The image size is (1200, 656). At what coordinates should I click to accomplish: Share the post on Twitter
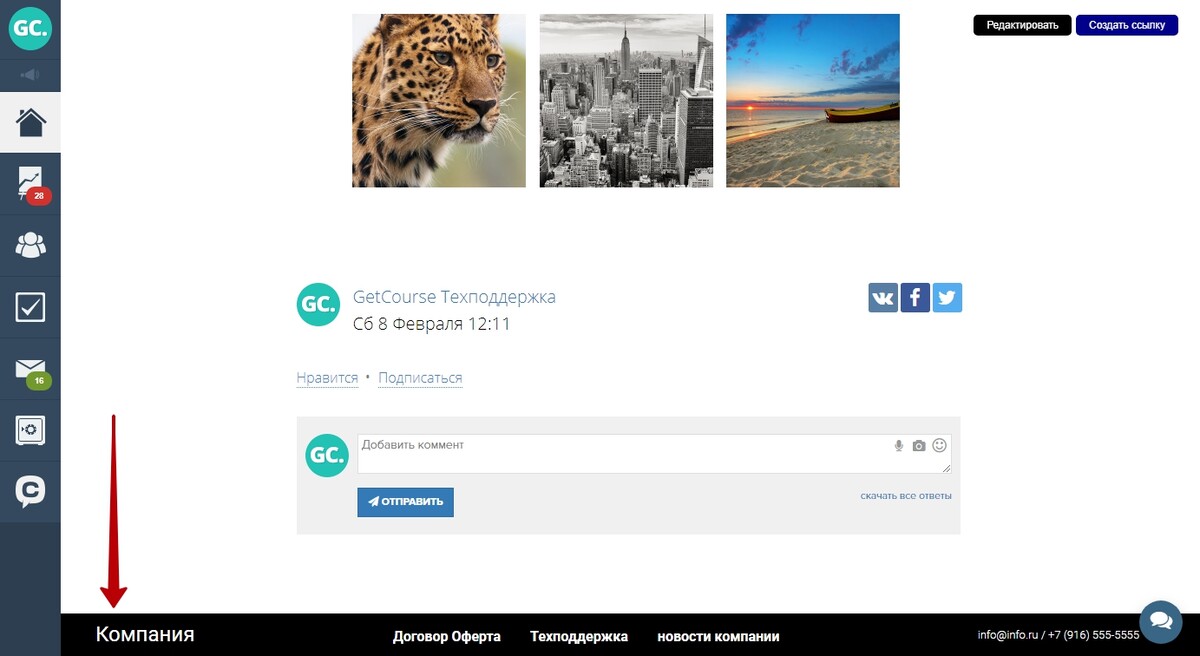click(x=947, y=298)
